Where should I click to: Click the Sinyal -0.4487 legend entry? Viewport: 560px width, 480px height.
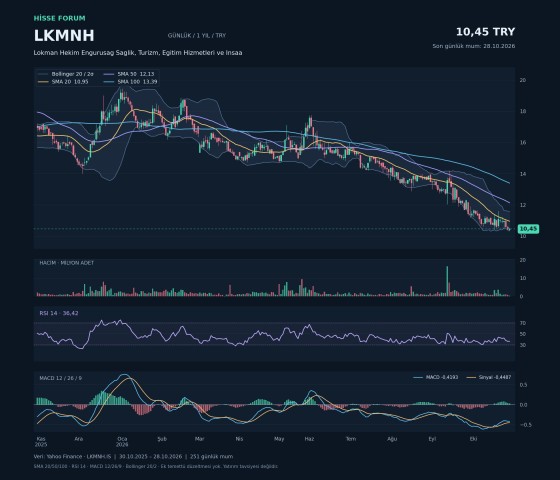[489, 377]
